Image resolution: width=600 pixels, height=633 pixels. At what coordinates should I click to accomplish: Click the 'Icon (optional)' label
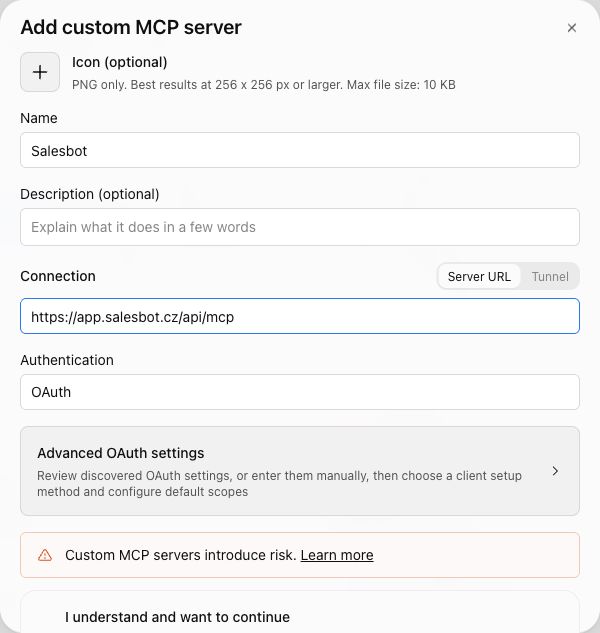(x=120, y=62)
